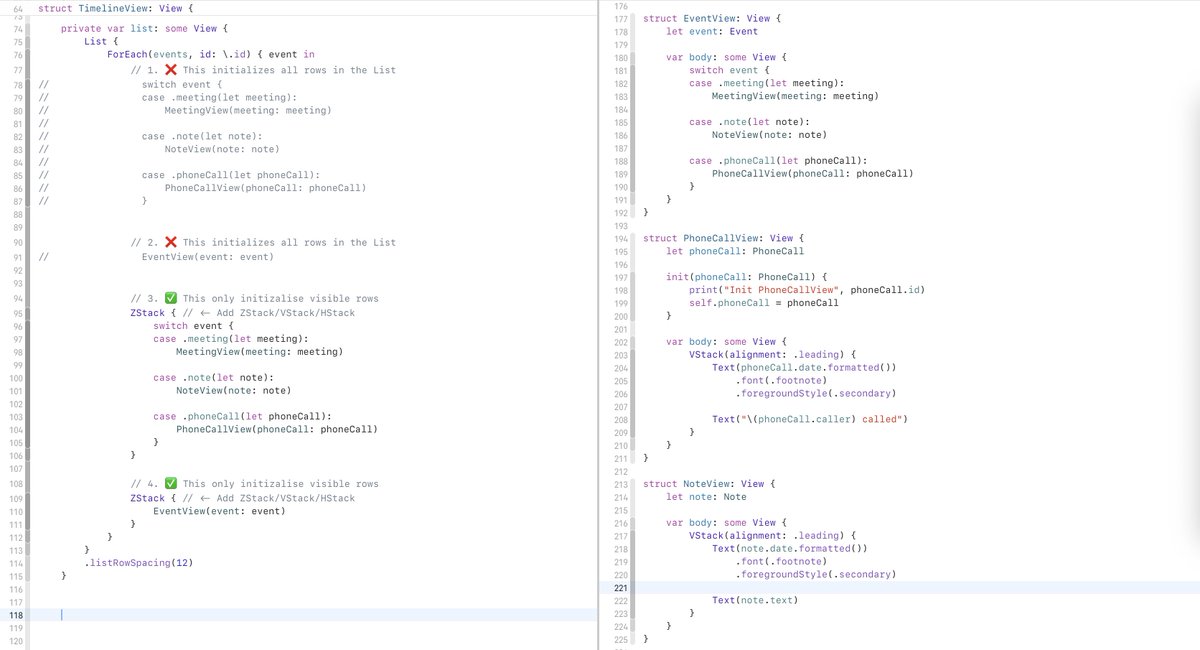1200x650 pixels.
Task: Click 'Text(note.date.formatted())' line
Action: 790,549
